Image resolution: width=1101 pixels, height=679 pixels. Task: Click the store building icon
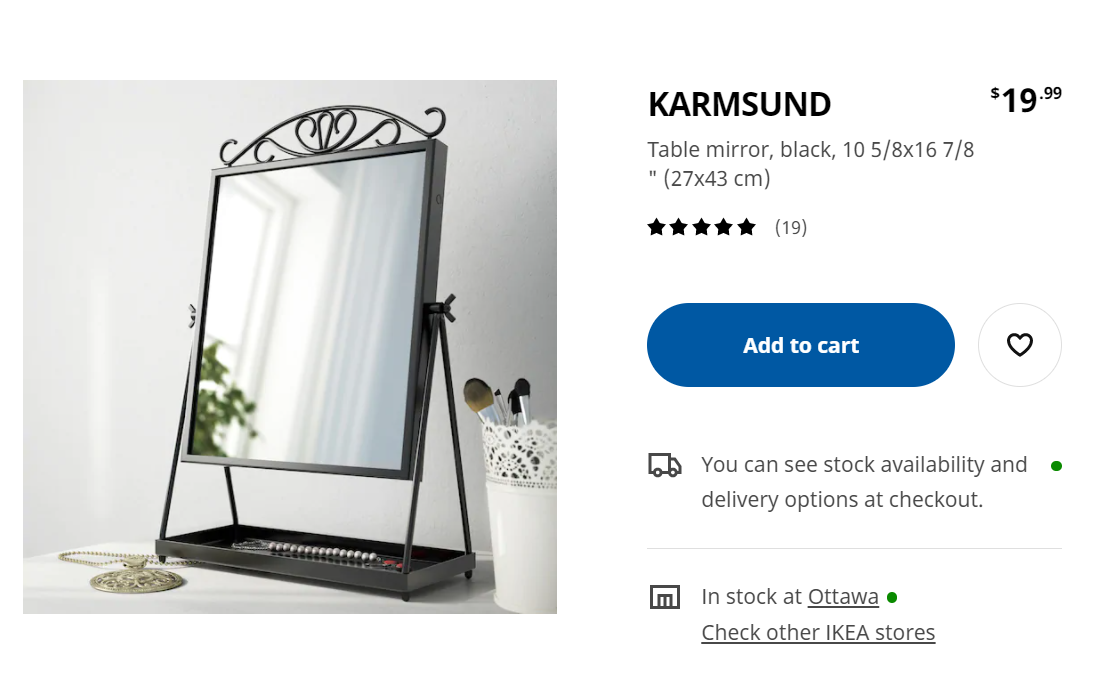pyautogui.click(x=664, y=597)
